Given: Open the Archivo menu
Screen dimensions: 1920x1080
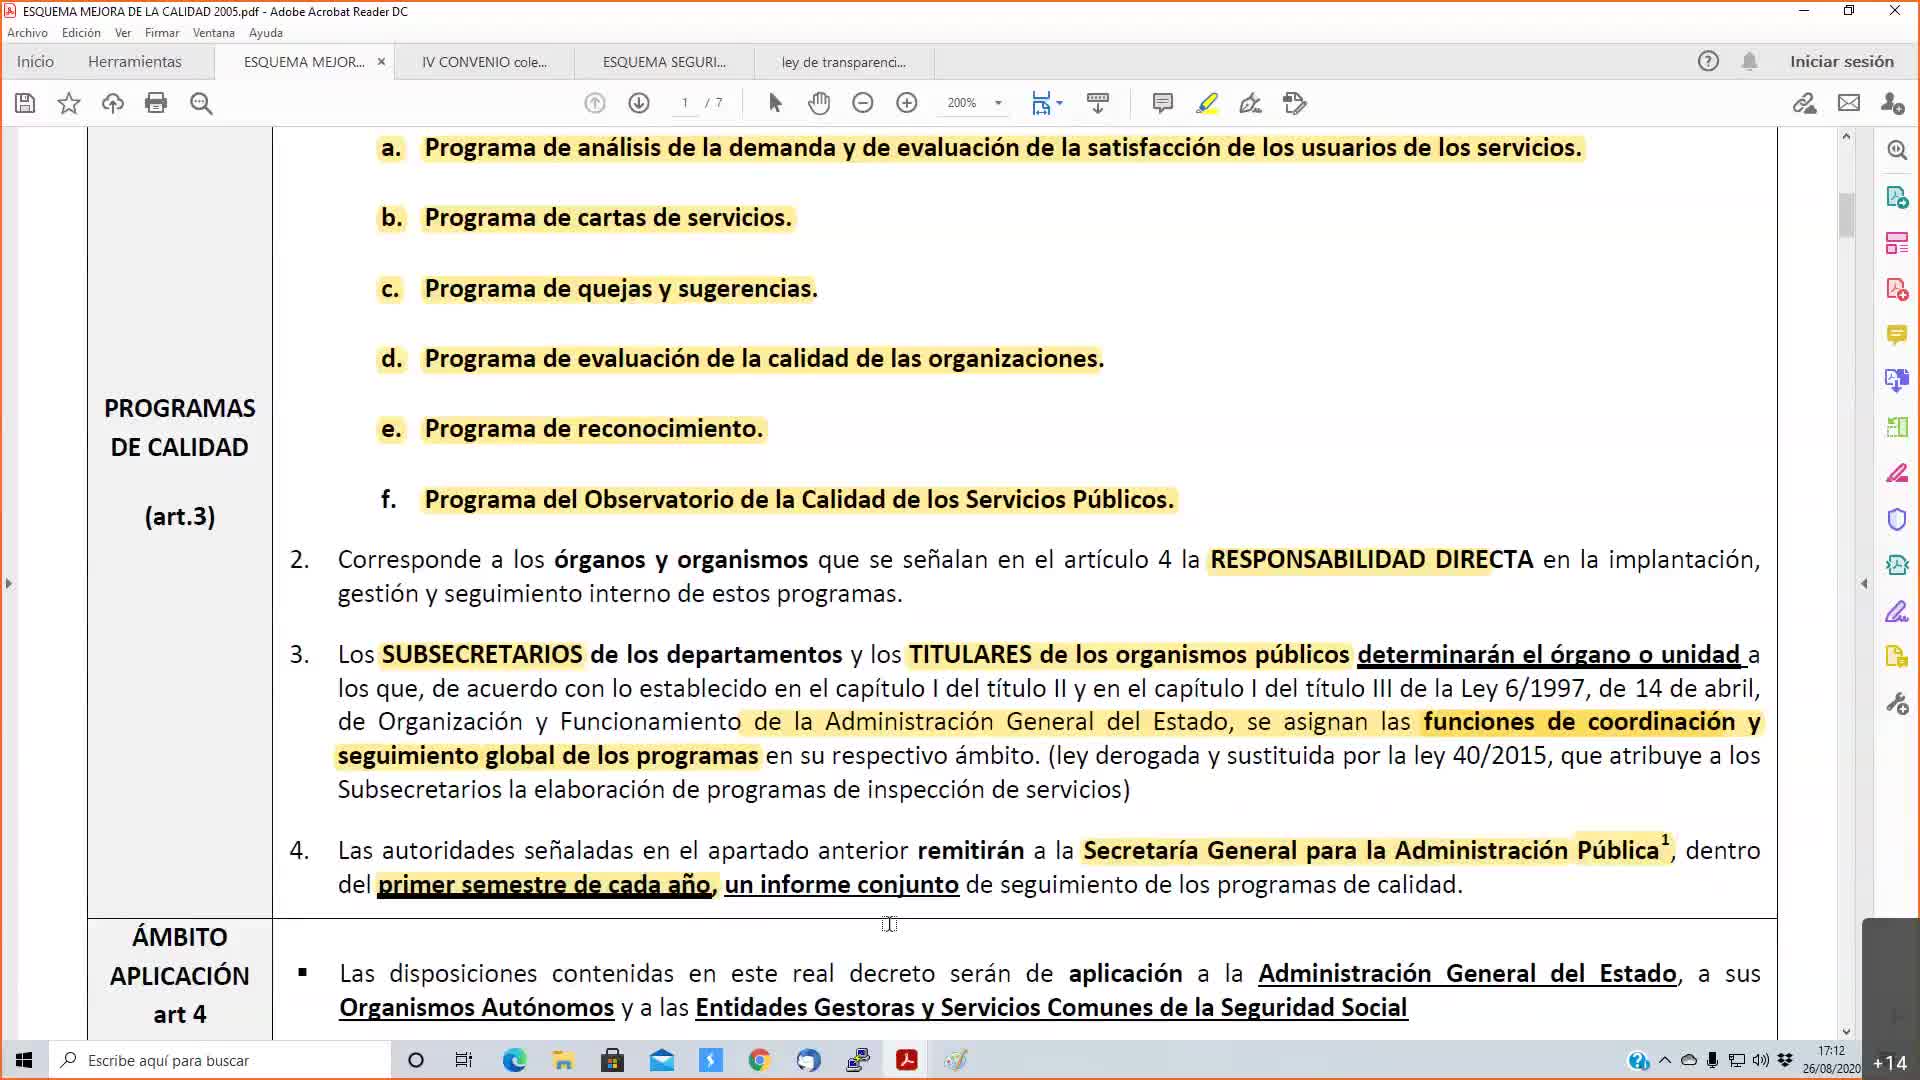Looking at the screenshot, I should tap(27, 33).
